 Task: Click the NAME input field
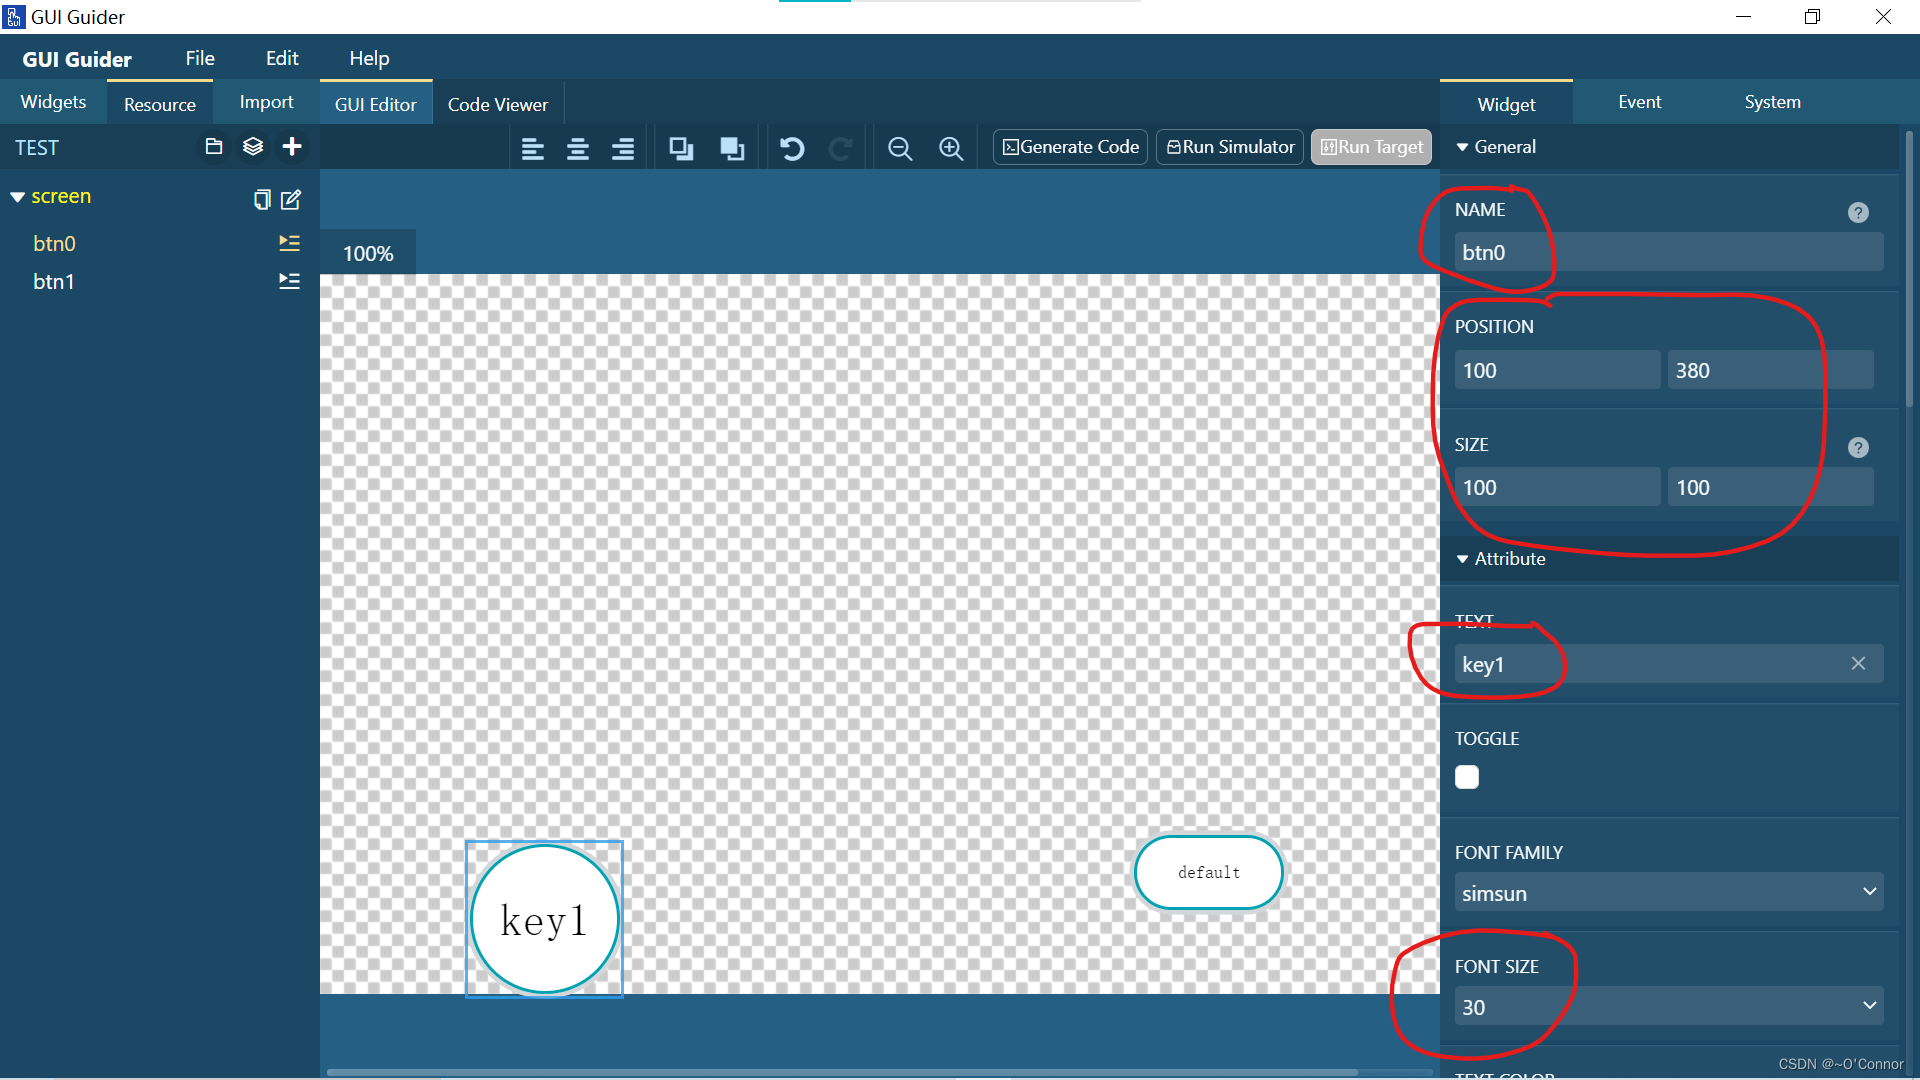tap(1668, 252)
